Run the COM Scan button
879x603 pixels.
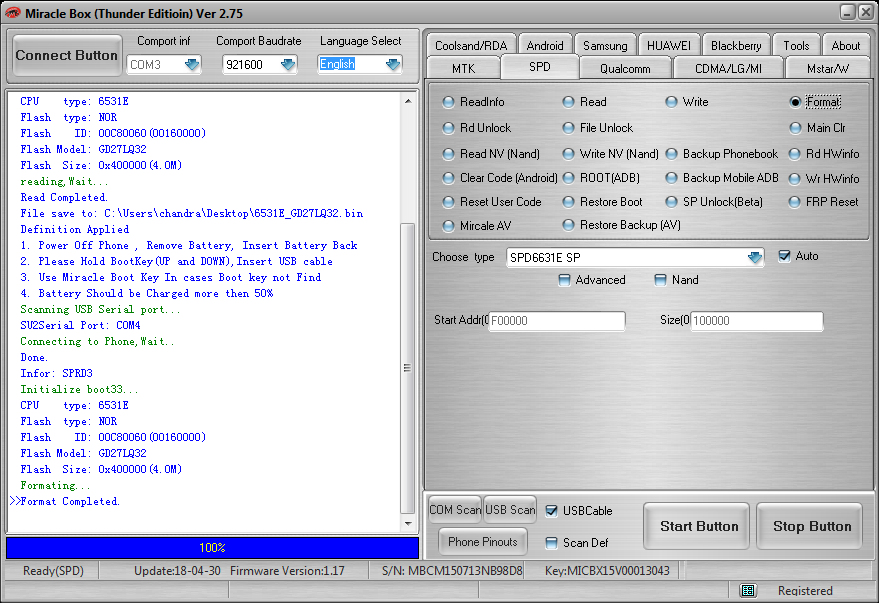(x=455, y=510)
